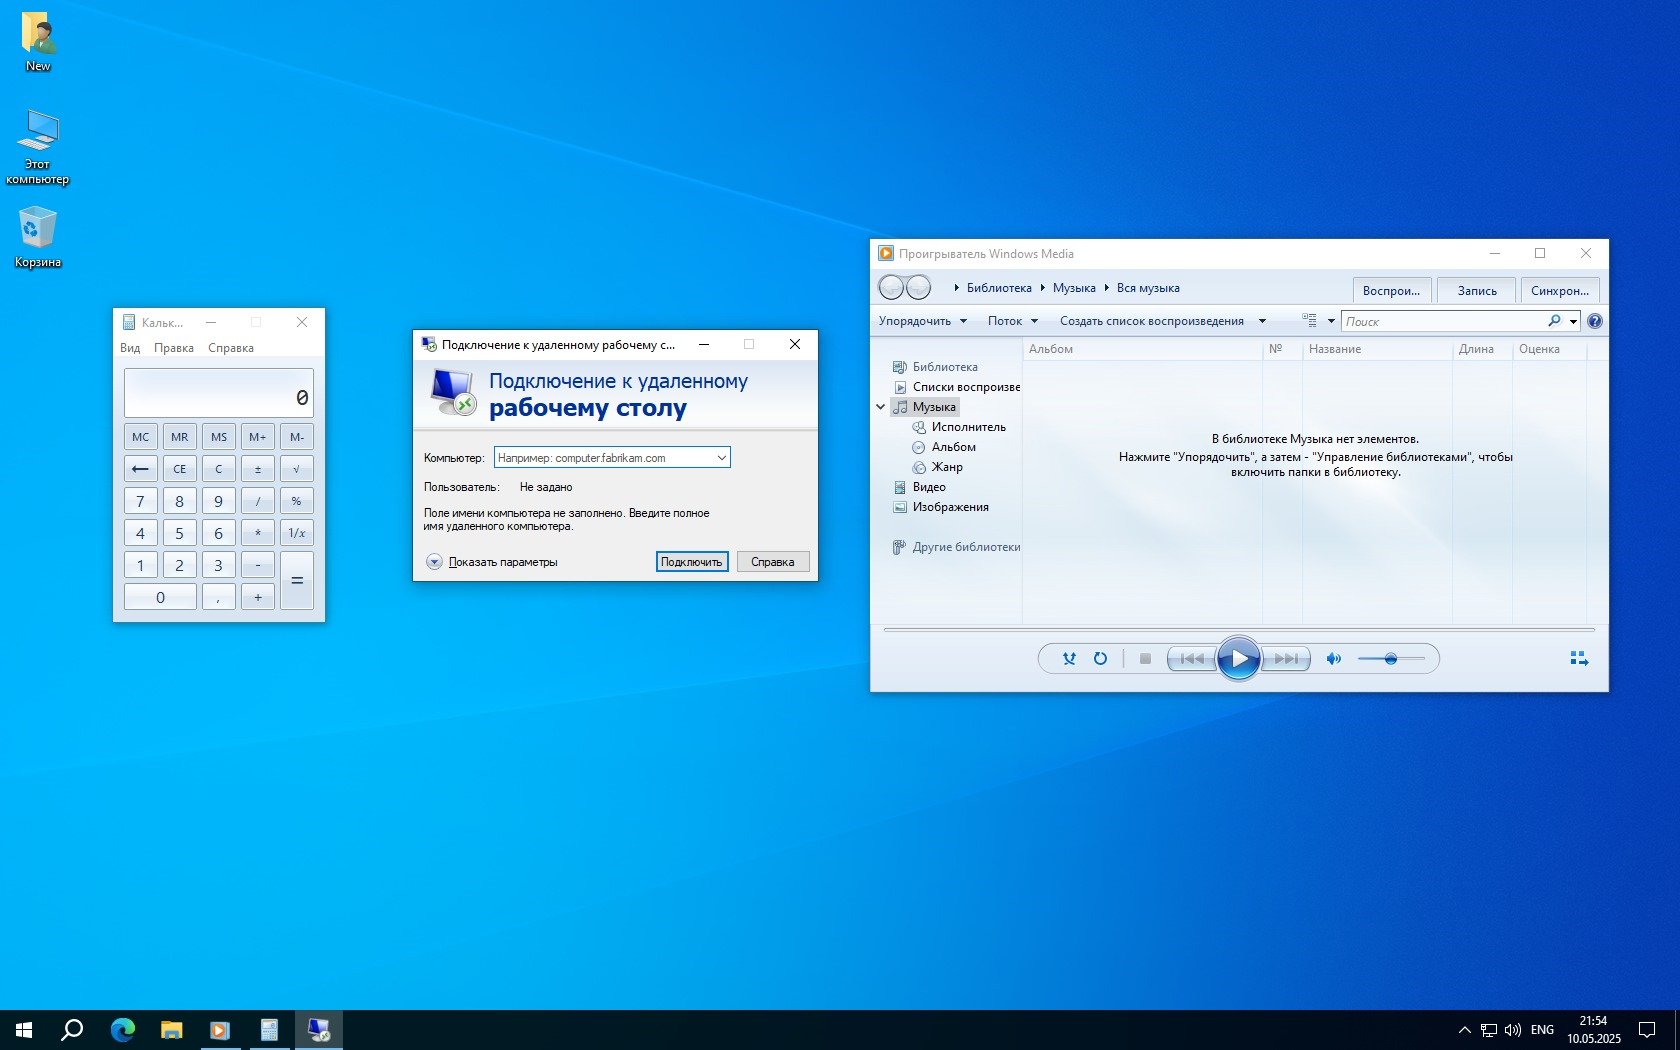Click the Справка button in Remote Desktop
Image resolution: width=1680 pixels, height=1050 pixels.
tap(772, 562)
